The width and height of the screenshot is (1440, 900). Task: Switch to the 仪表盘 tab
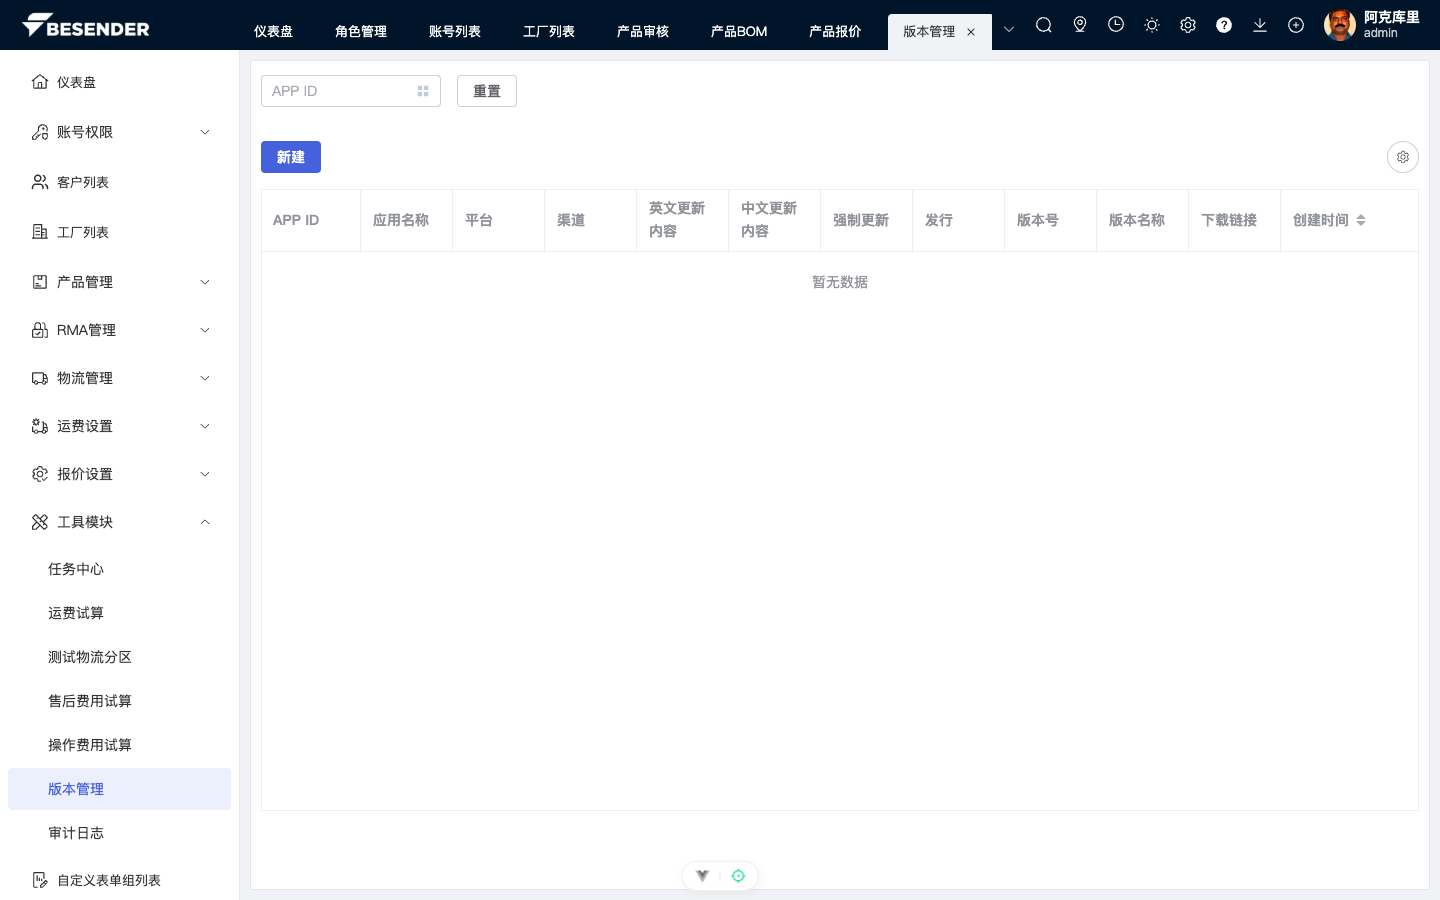(273, 32)
